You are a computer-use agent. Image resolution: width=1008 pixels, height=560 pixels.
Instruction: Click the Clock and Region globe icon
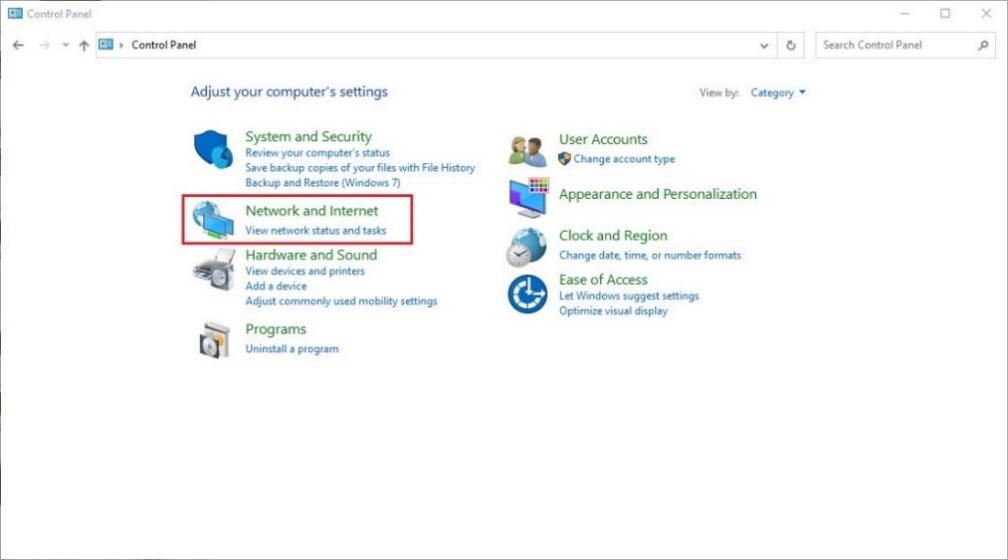point(526,247)
